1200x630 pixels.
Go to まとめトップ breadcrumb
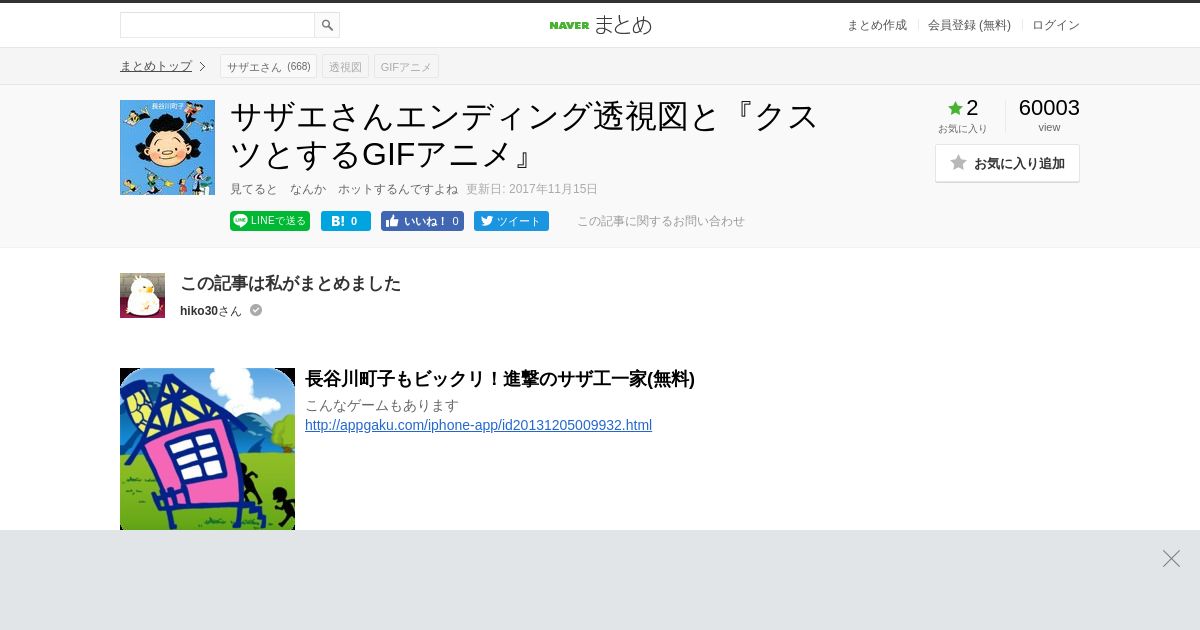156,66
